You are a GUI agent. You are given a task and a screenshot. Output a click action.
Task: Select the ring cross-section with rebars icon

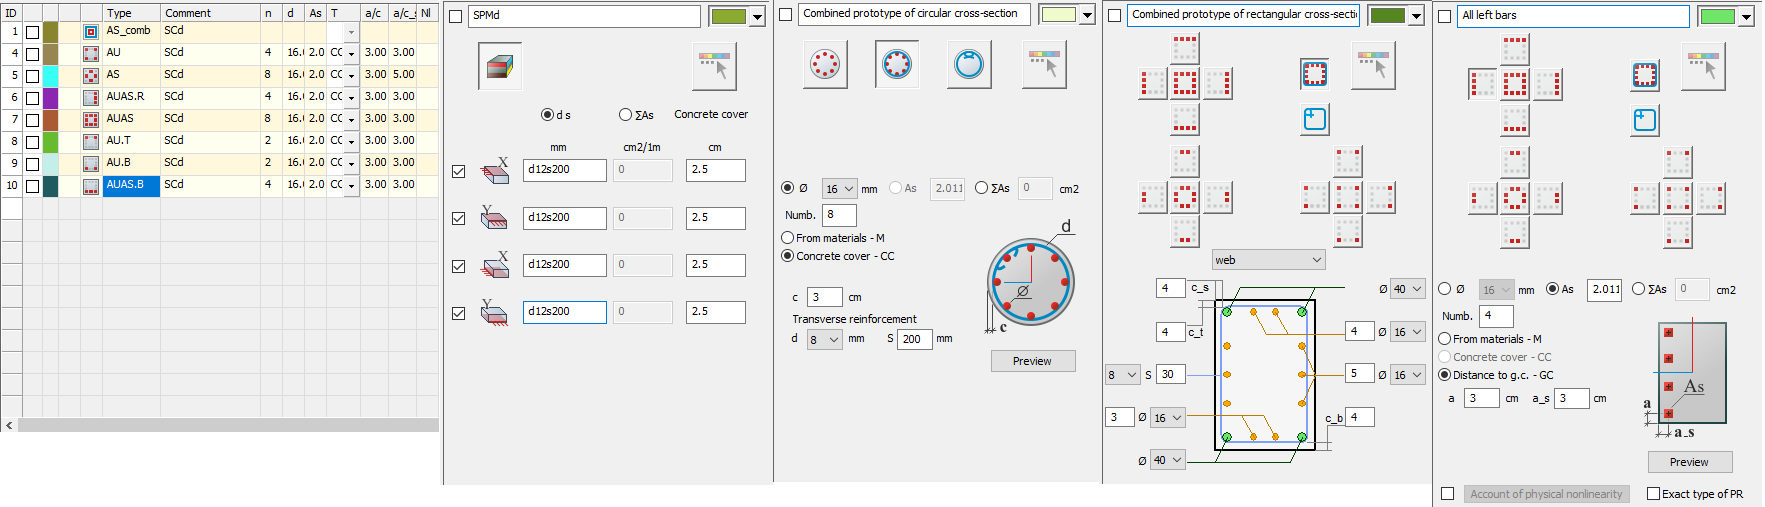pos(897,65)
